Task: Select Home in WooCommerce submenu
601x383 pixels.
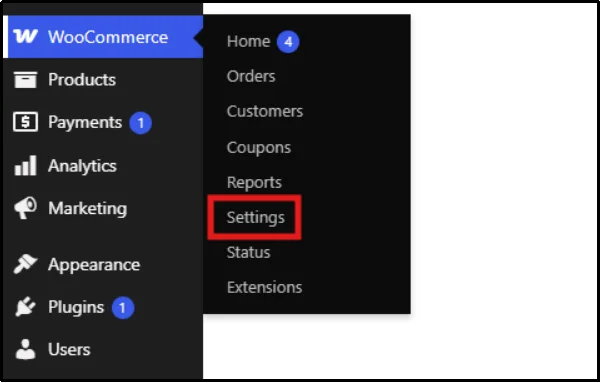Action: point(248,41)
